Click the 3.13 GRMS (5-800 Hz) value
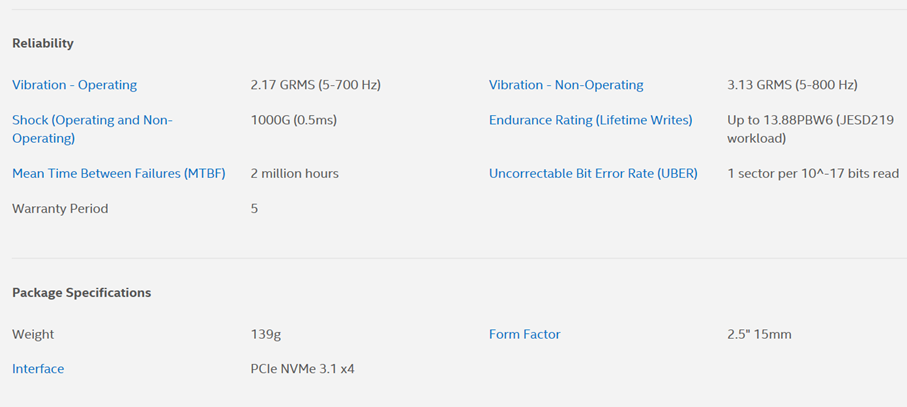907x407 pixels. [792, 85]
